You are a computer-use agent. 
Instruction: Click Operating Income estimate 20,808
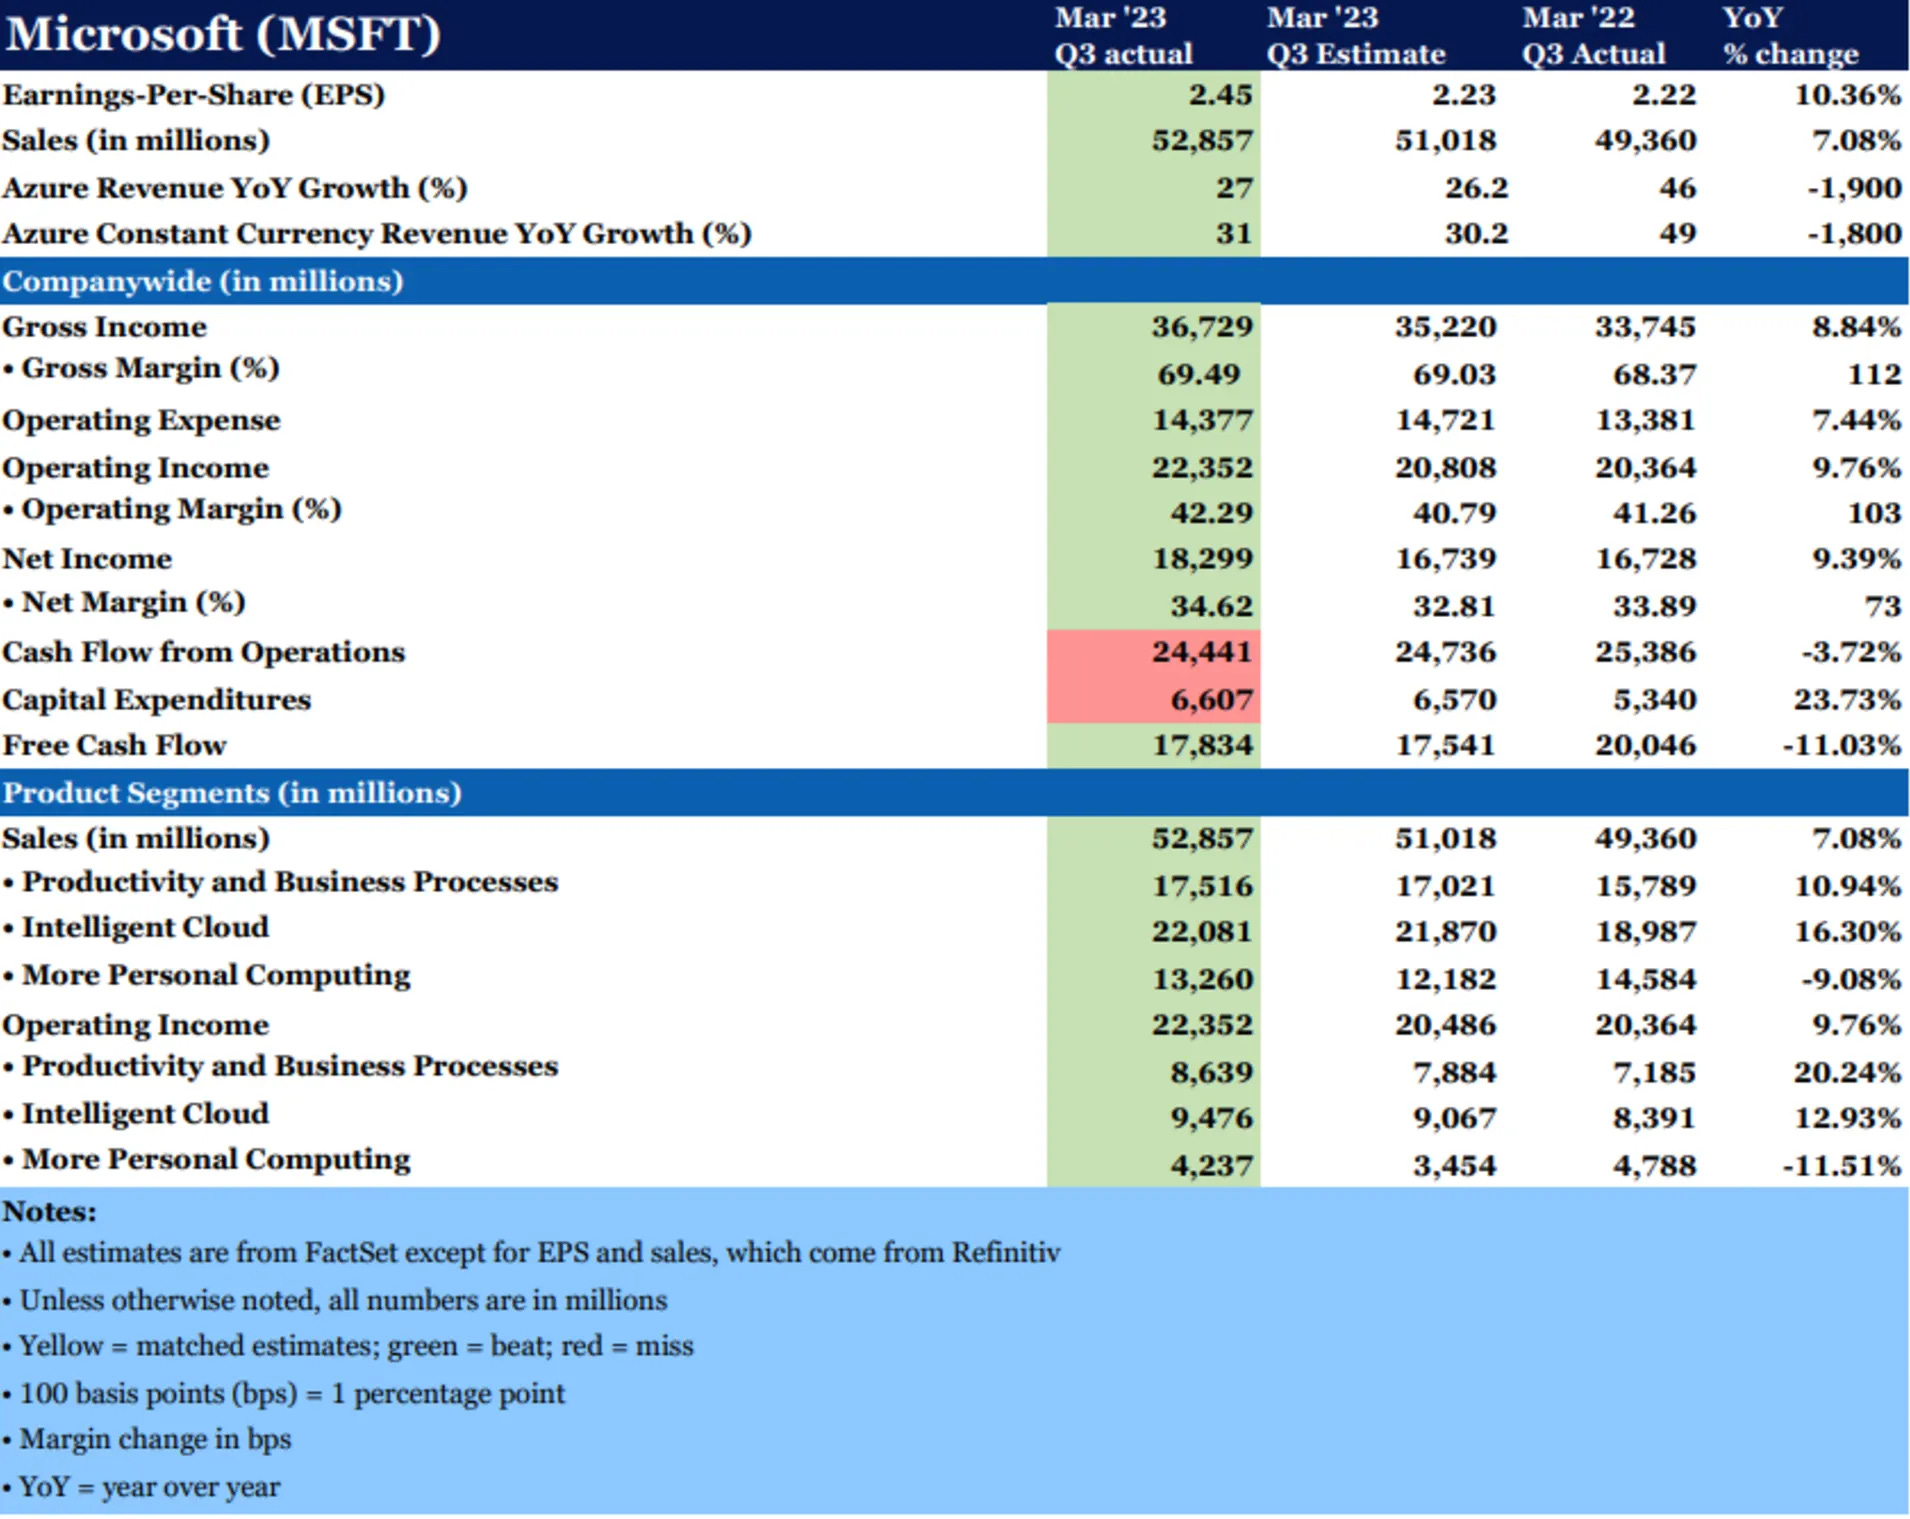pos(1446,468)
